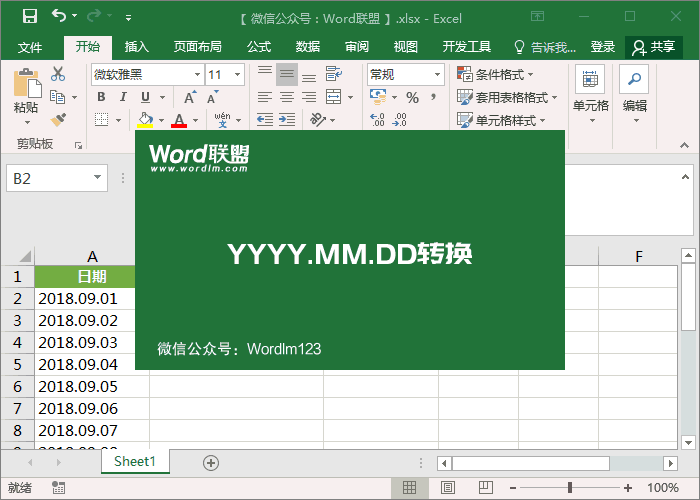Apply the red font color A
700x500 pixels.
pos(179,120)
